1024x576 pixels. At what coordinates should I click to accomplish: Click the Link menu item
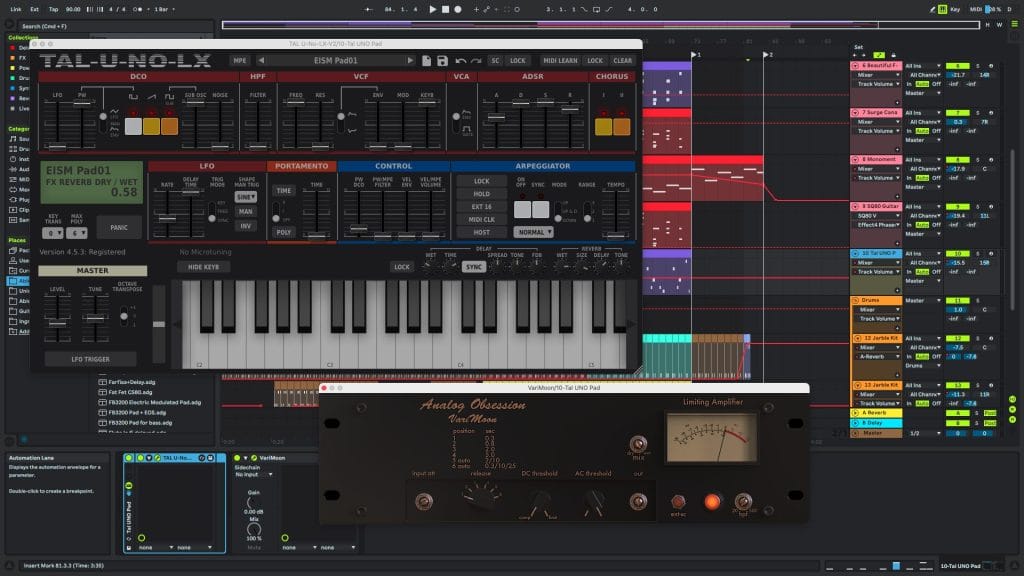(x=15, y=9)
